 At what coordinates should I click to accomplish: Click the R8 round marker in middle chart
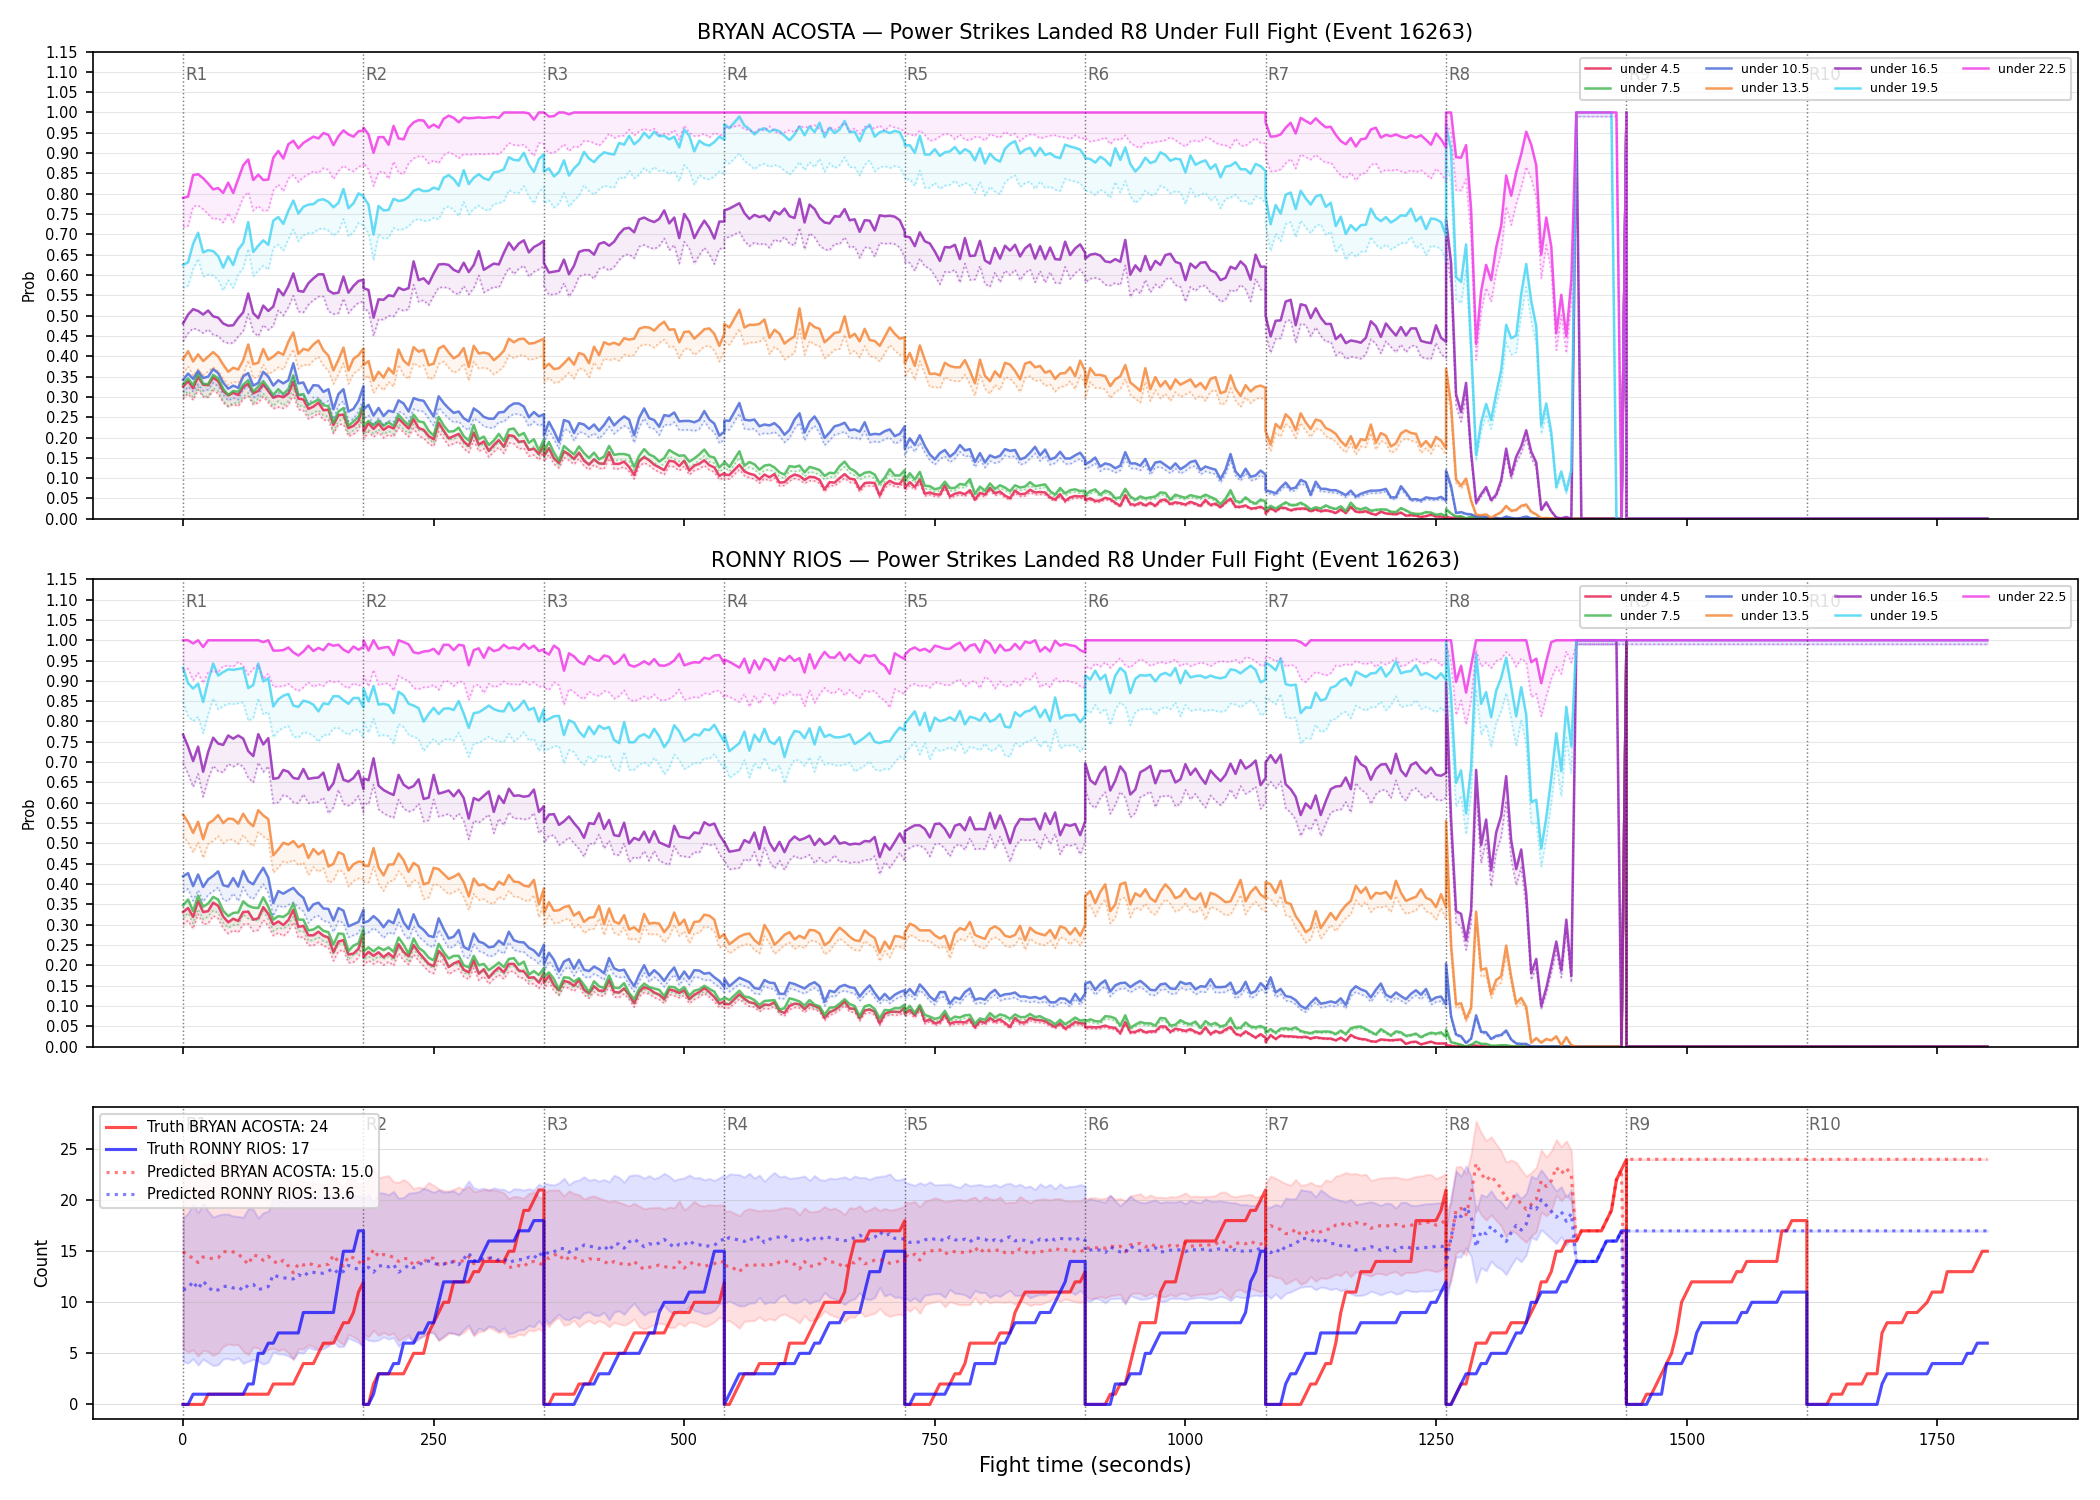click(x=1459, y=601)
